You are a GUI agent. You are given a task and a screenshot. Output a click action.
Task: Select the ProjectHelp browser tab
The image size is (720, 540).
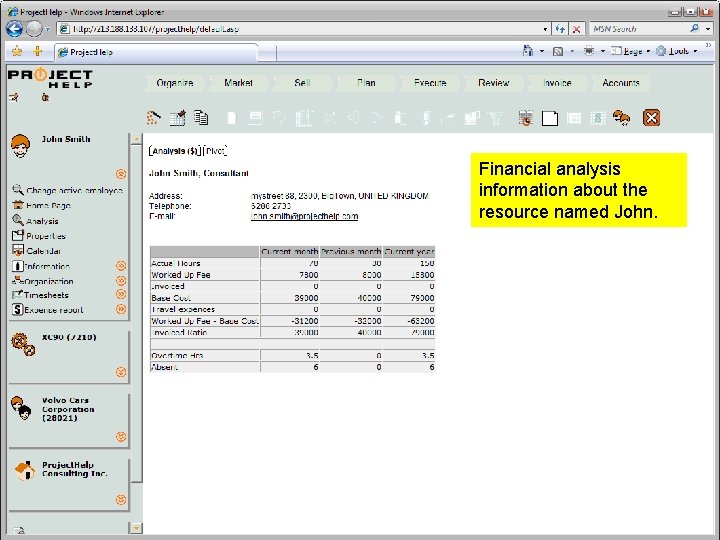tap(156, 52)
